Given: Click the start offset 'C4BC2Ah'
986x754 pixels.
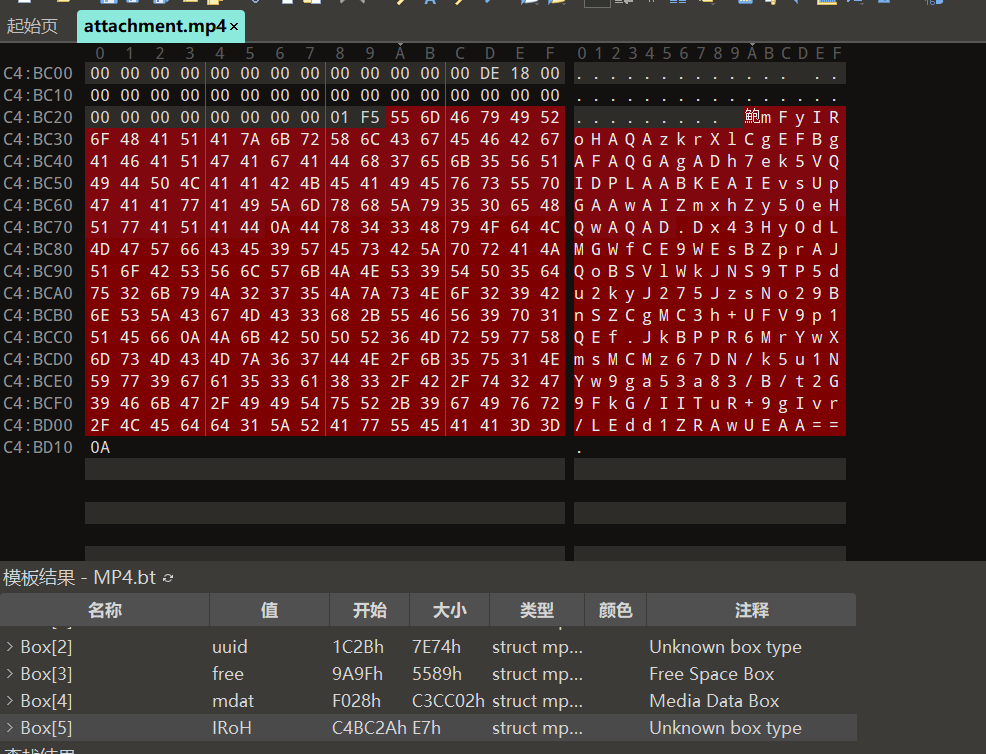Looking at the screenshot, I should [369, 728].
